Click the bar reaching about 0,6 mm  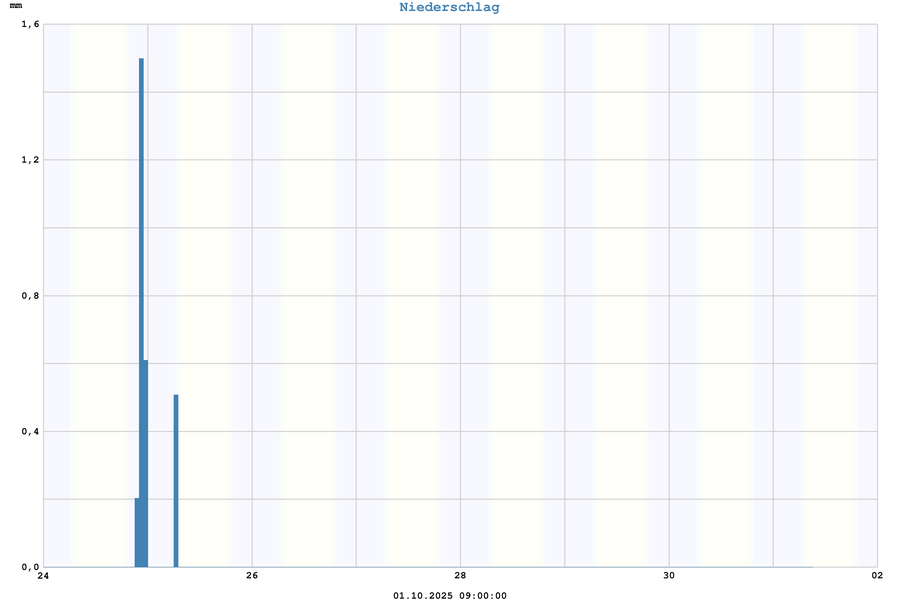click(146, 460)
